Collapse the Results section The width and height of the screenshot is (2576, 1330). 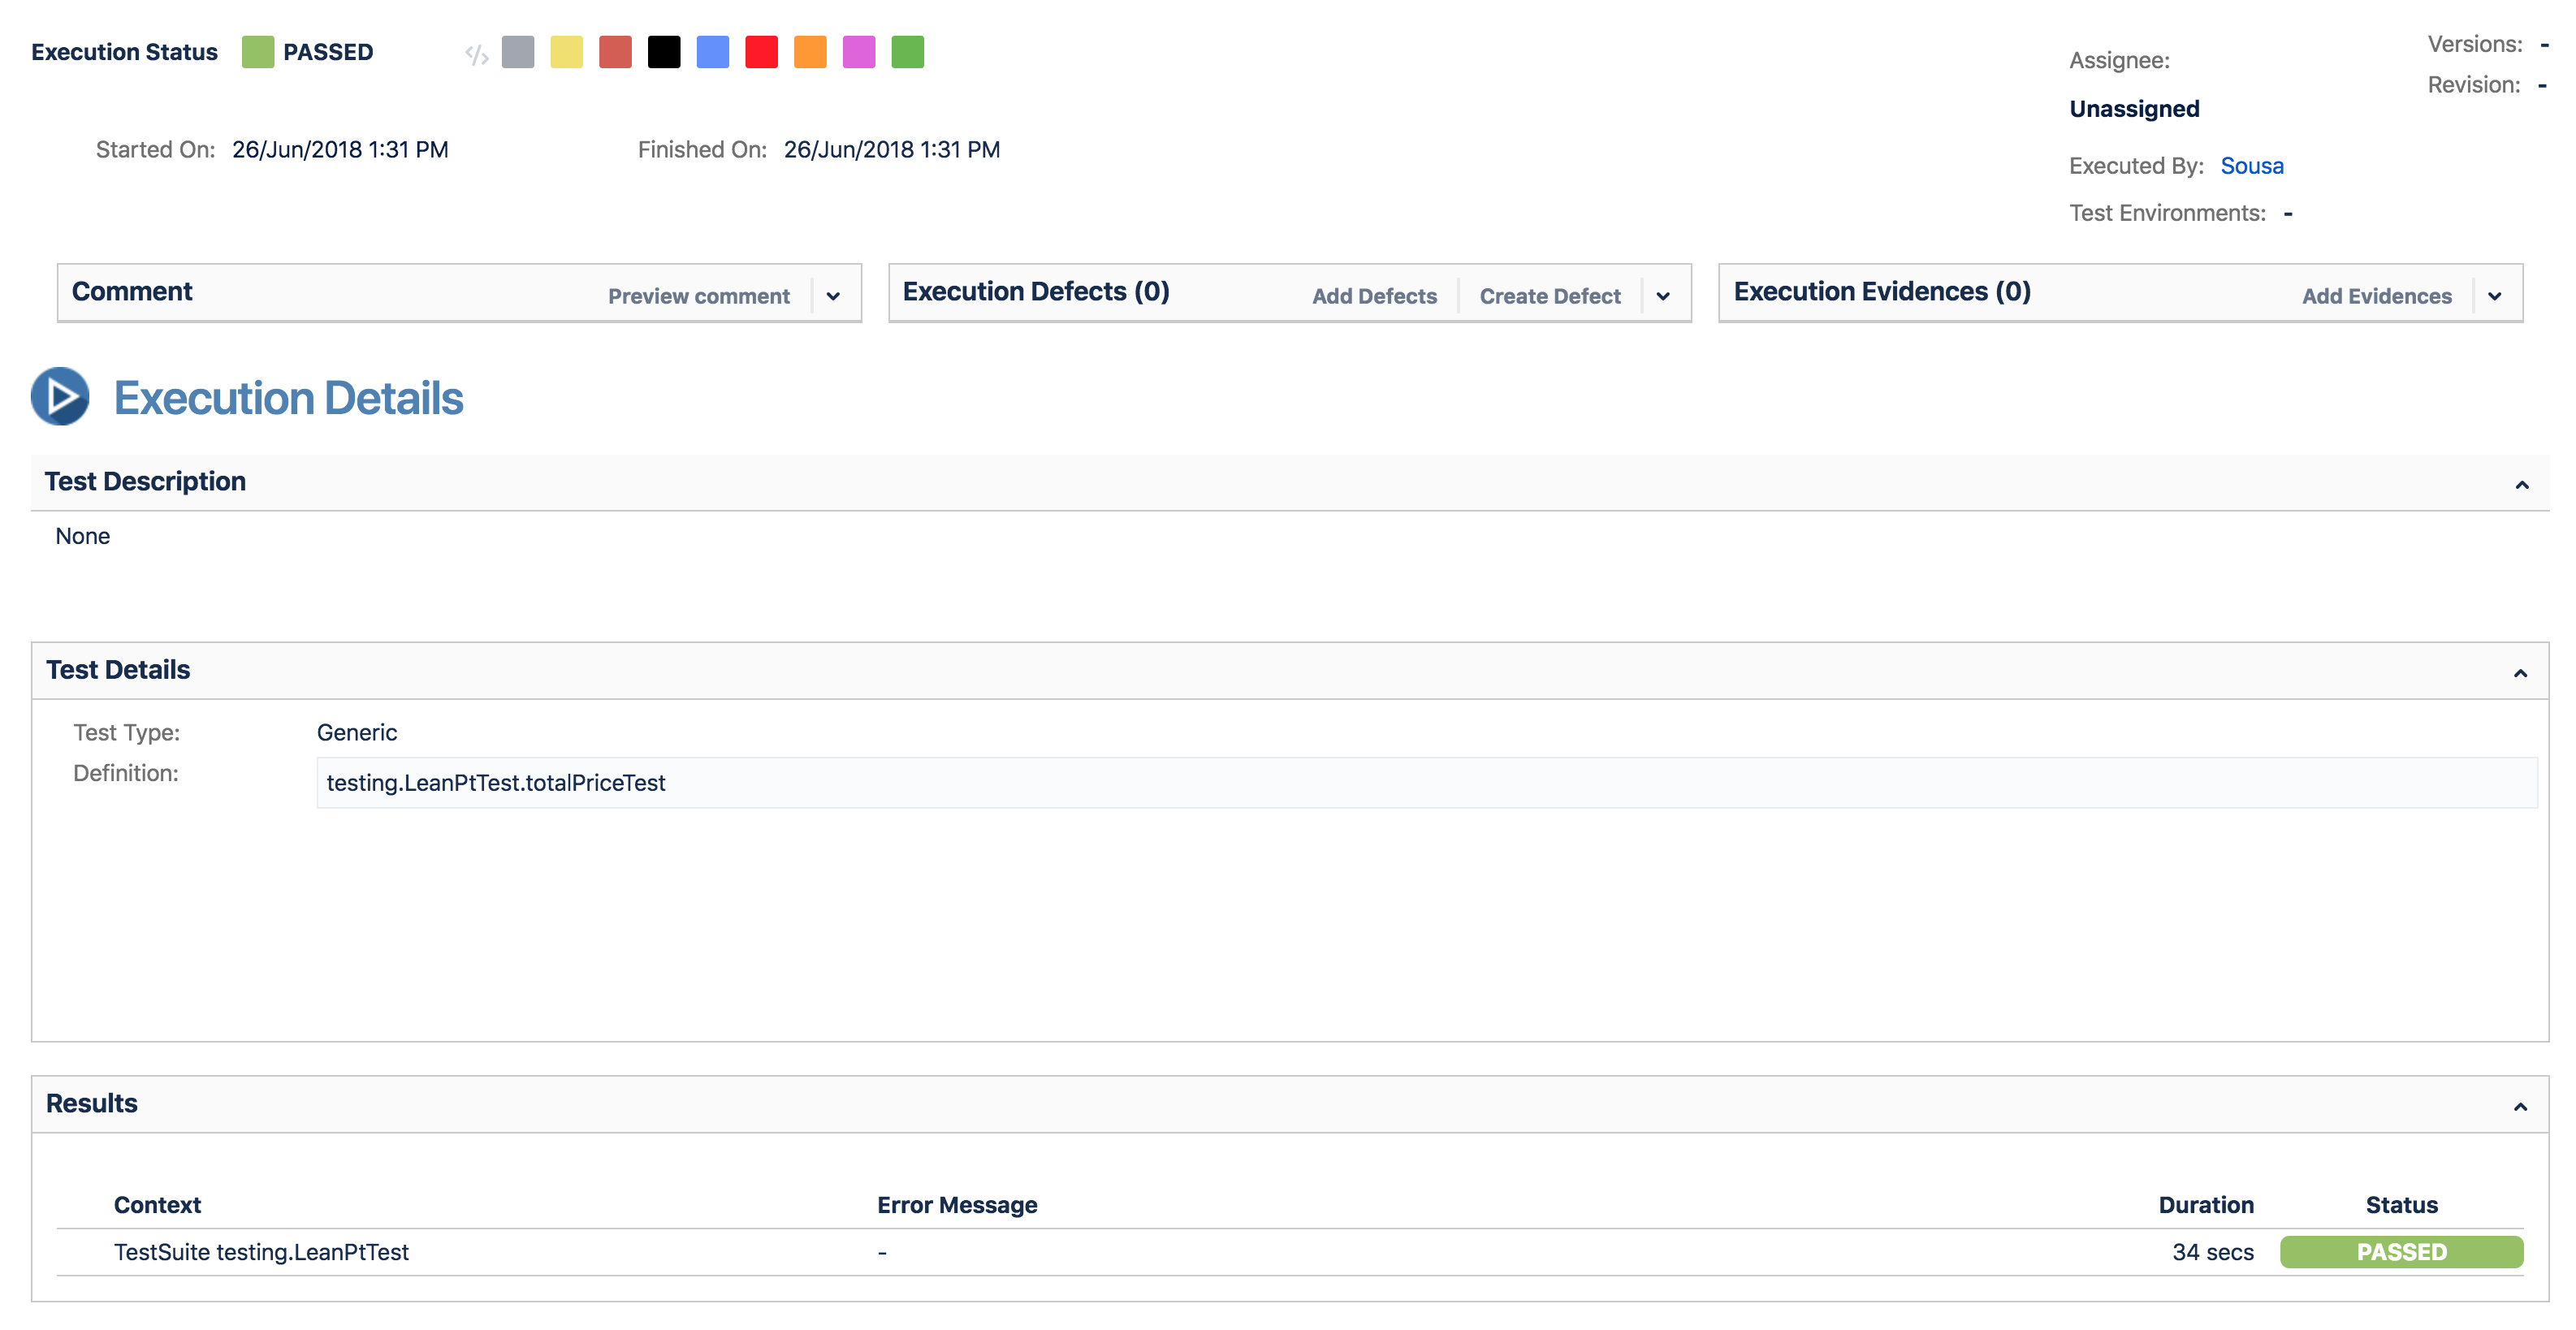tap(2520, 1107)
